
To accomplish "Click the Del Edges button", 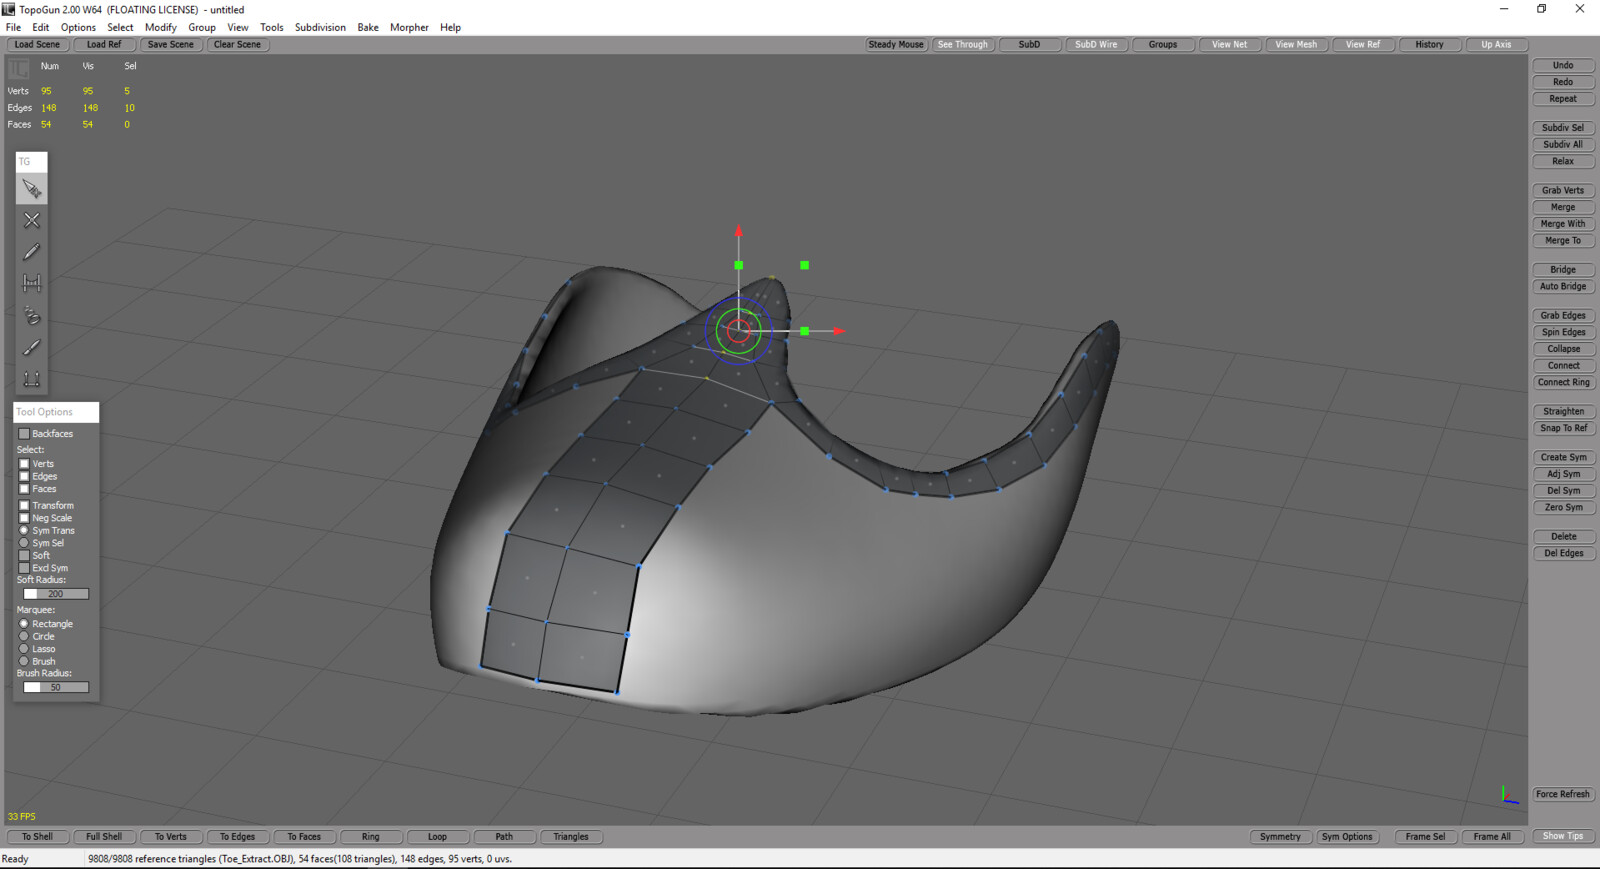I will point(1563,553).
